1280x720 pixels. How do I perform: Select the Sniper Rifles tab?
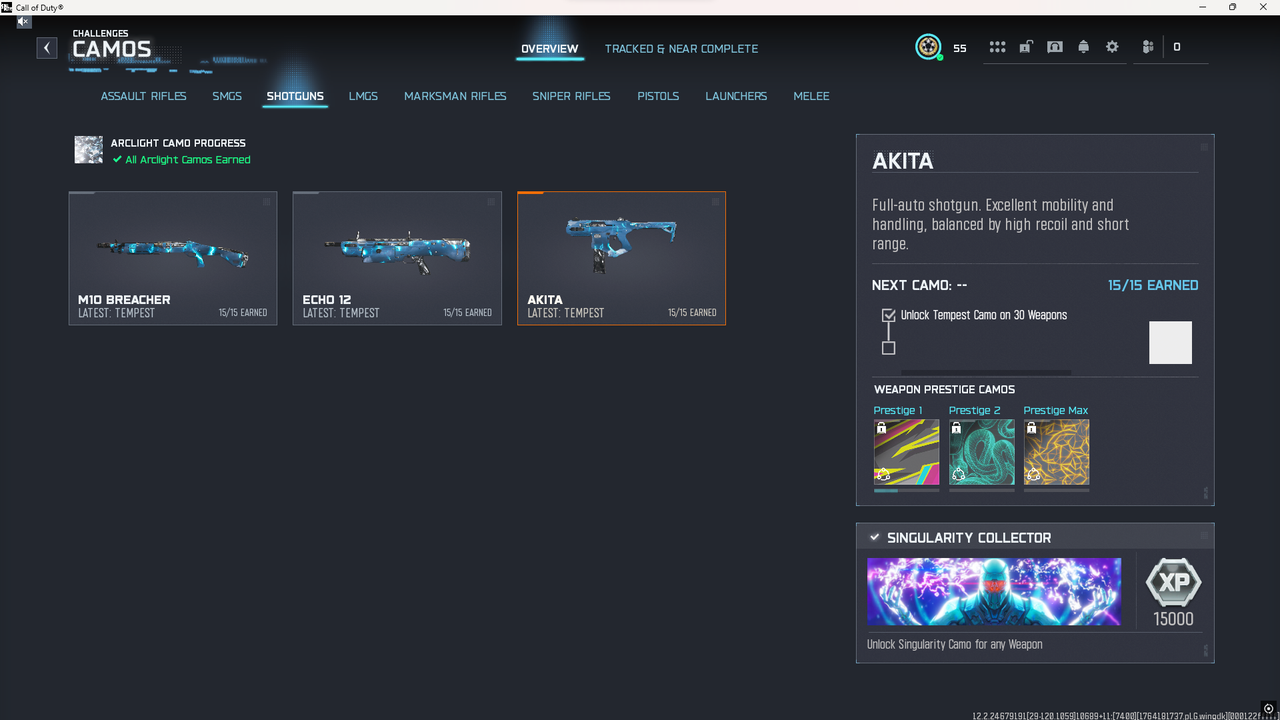(571, 96)
